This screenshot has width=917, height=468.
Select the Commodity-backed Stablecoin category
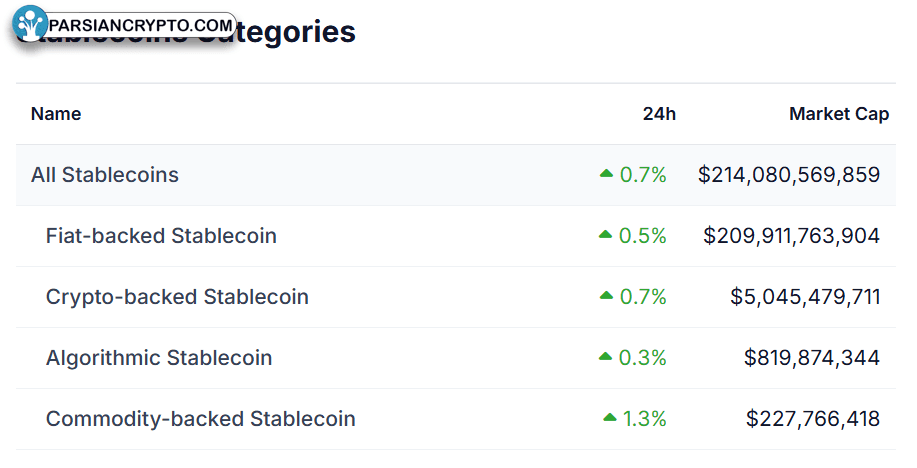pos(201,418)
